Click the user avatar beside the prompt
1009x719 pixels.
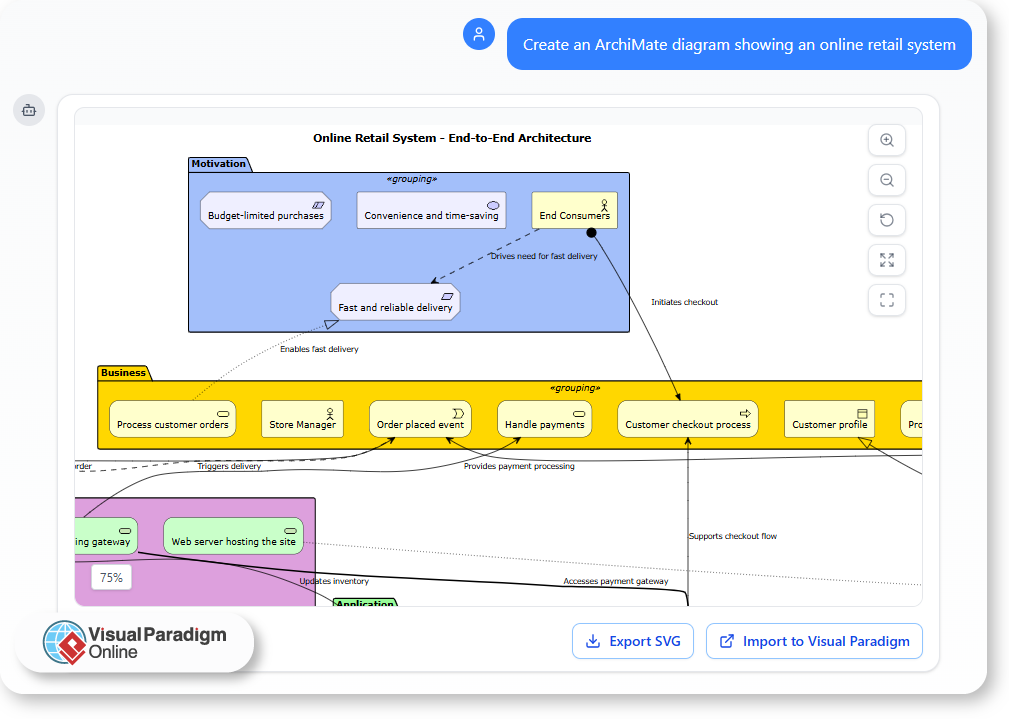click(479, 34)
